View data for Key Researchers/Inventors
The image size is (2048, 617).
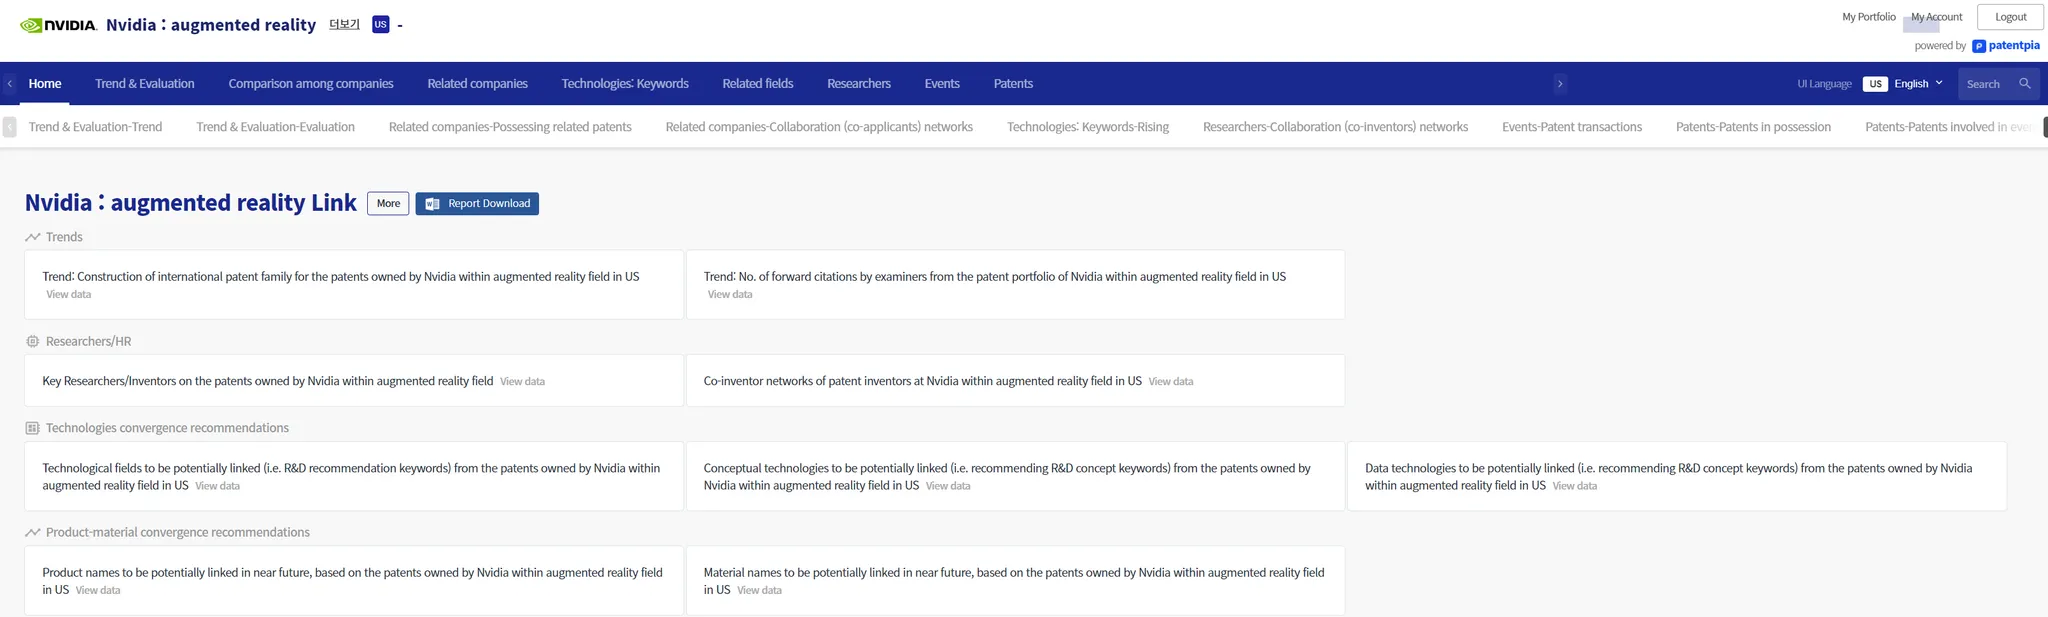point(522,382)
